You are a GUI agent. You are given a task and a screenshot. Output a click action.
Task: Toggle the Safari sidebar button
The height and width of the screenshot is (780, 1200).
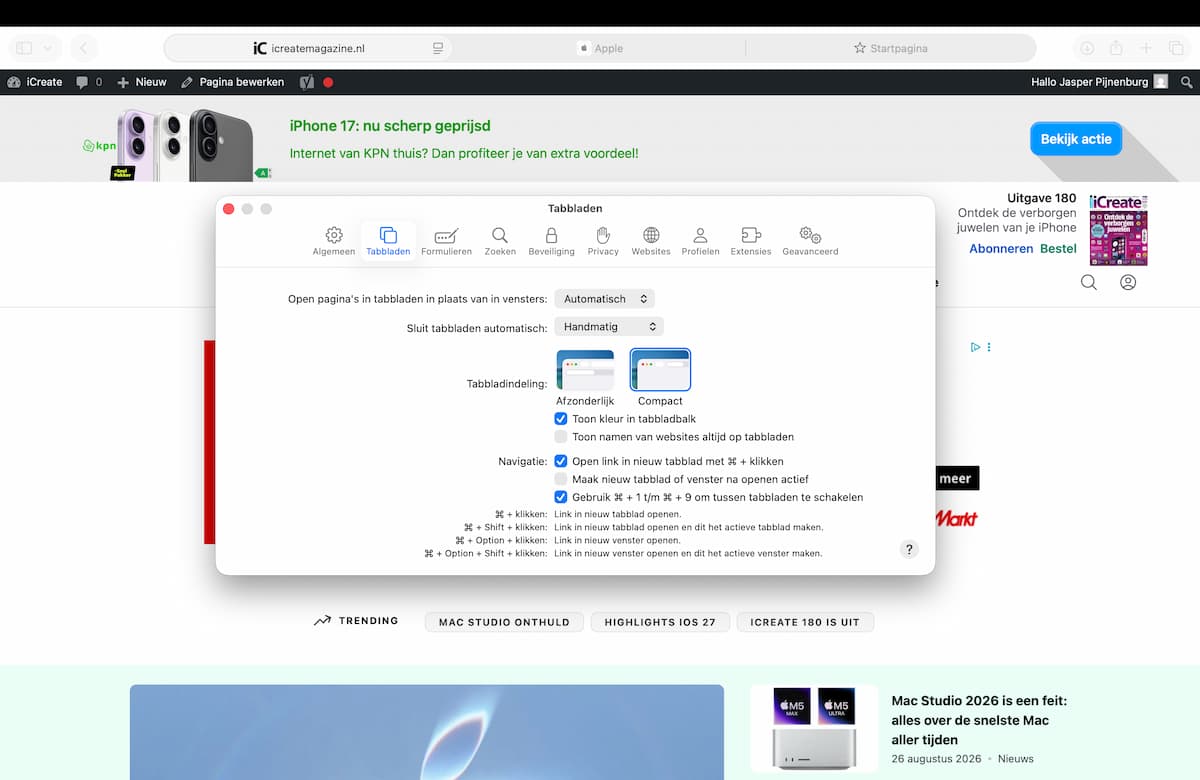[x=24, y=48]
